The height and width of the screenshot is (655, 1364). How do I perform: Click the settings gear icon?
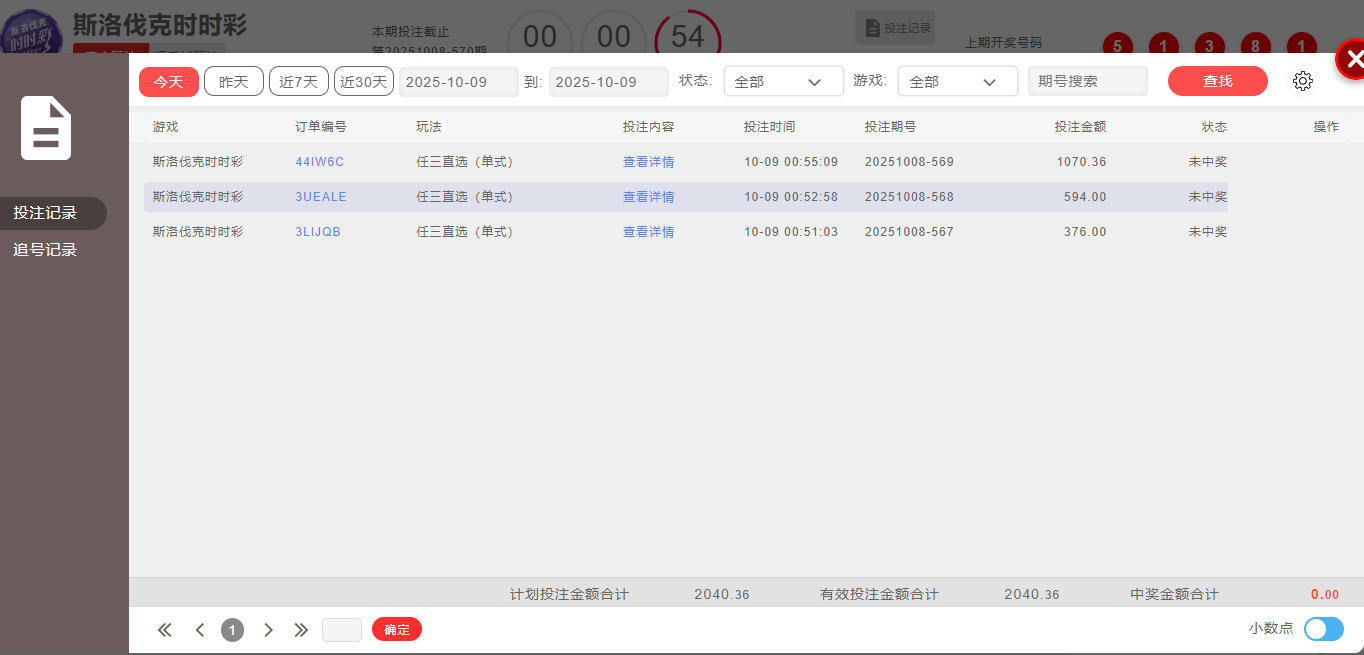[x=1302, y=81]
